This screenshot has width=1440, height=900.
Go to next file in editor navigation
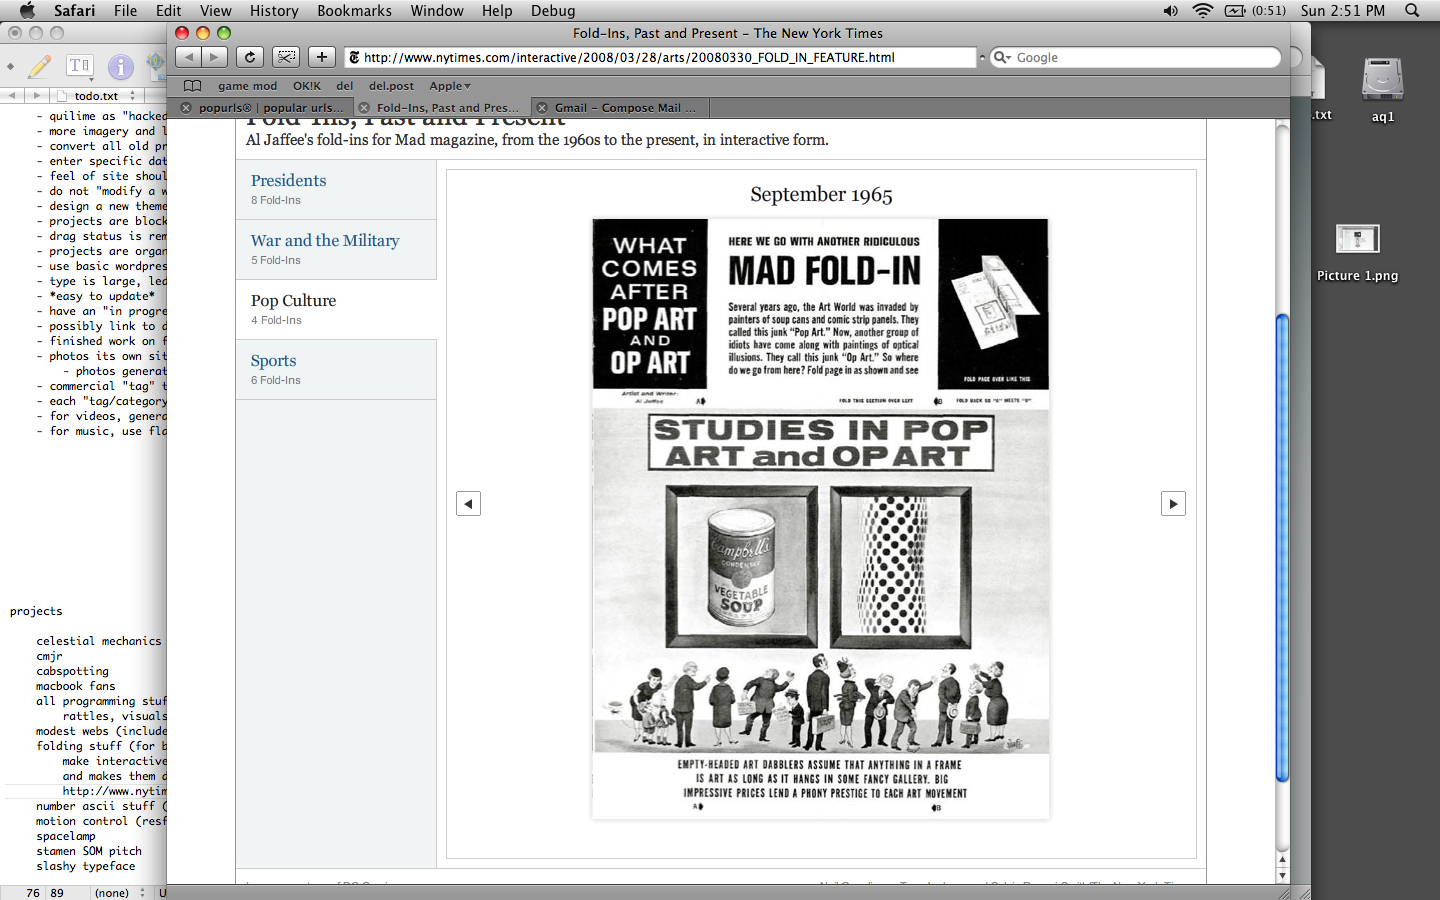tap(37, 96)
